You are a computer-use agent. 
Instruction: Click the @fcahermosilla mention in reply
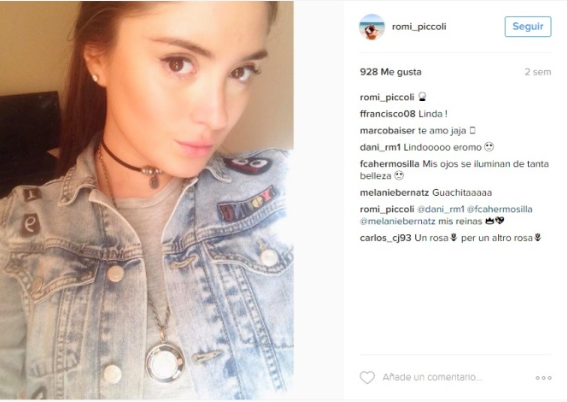500,209
